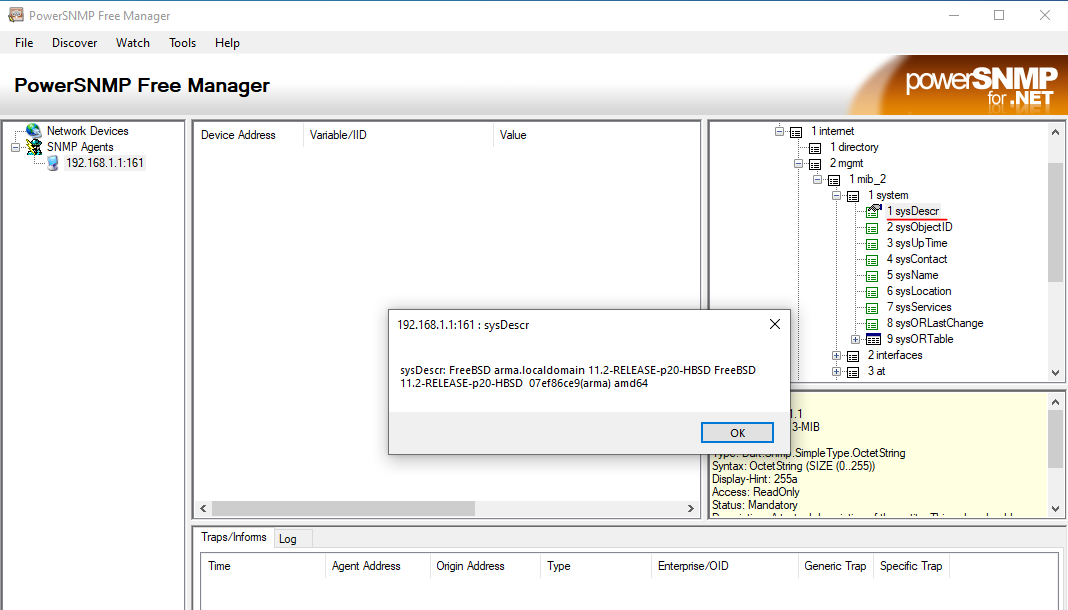Click the Network Devices globe icon
This screenshot has height=610, width=1068.
click(33, 131)
